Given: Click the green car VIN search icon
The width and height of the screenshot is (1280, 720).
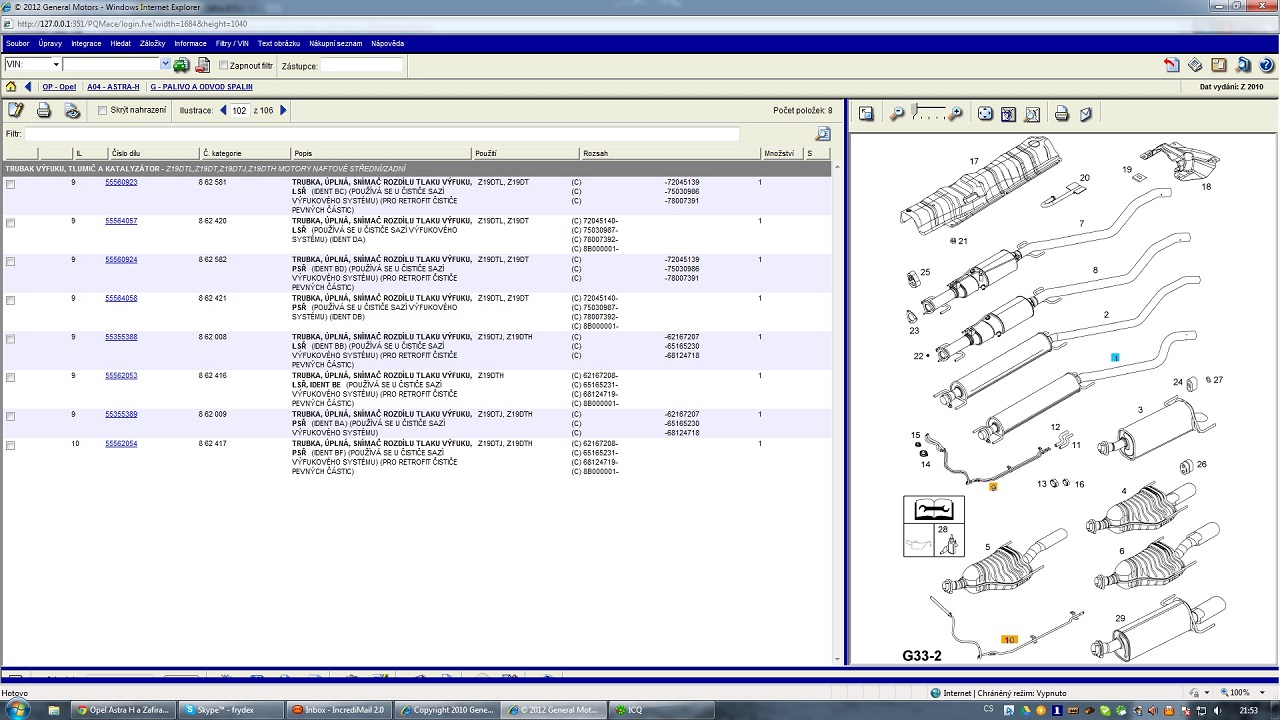Looking at the screenshot, I should 181,65.
